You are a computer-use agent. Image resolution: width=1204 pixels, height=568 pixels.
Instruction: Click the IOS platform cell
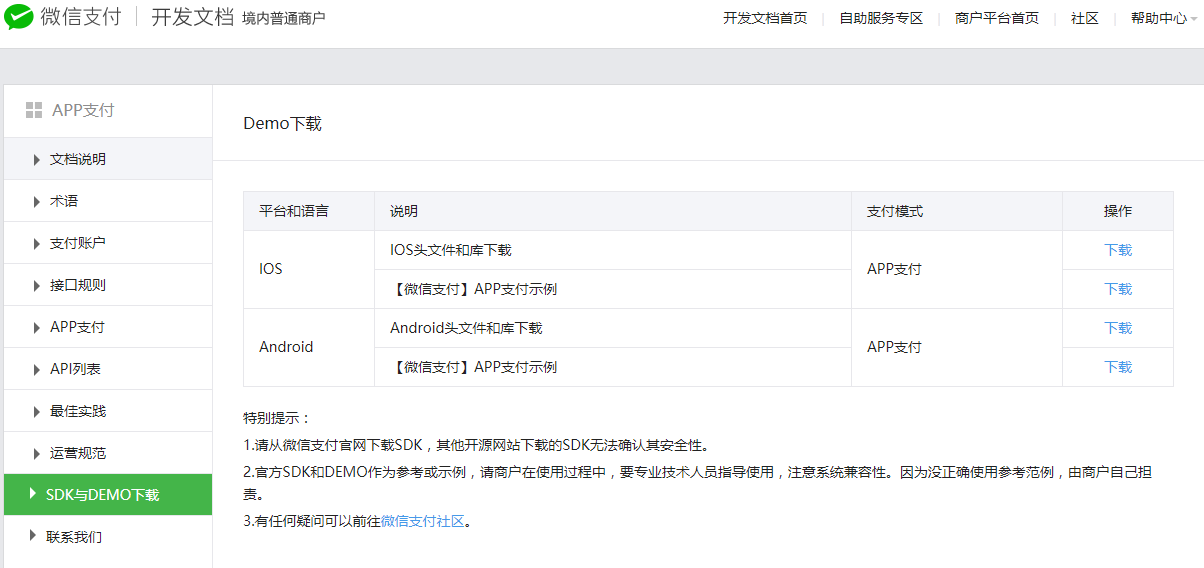309,269
